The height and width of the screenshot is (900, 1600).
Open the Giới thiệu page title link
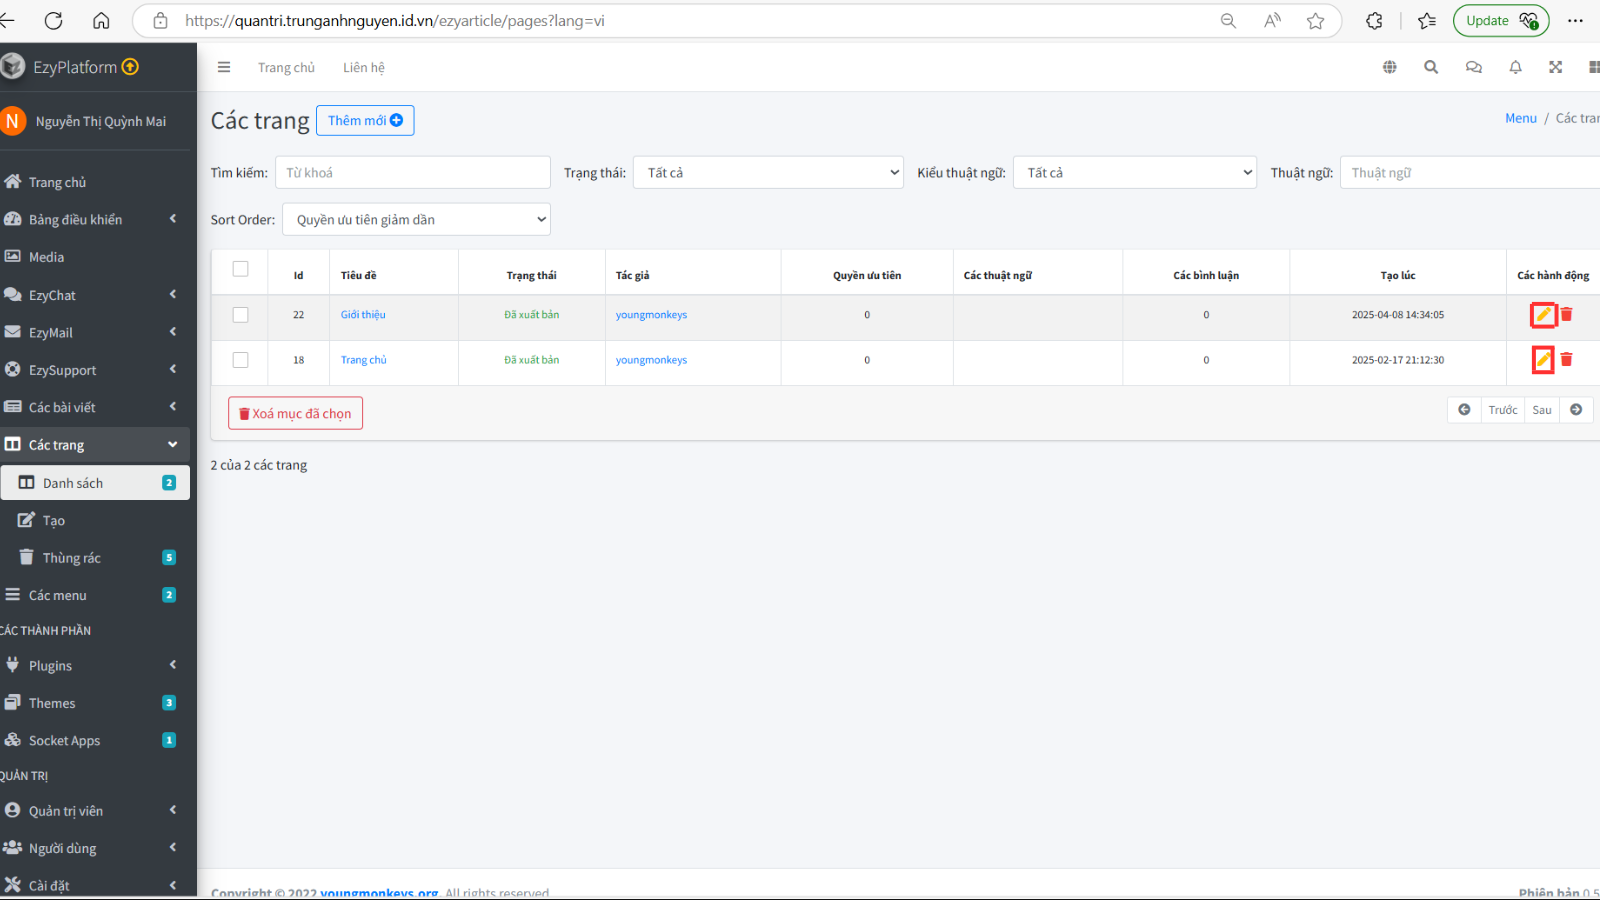[x=363, y=315]
